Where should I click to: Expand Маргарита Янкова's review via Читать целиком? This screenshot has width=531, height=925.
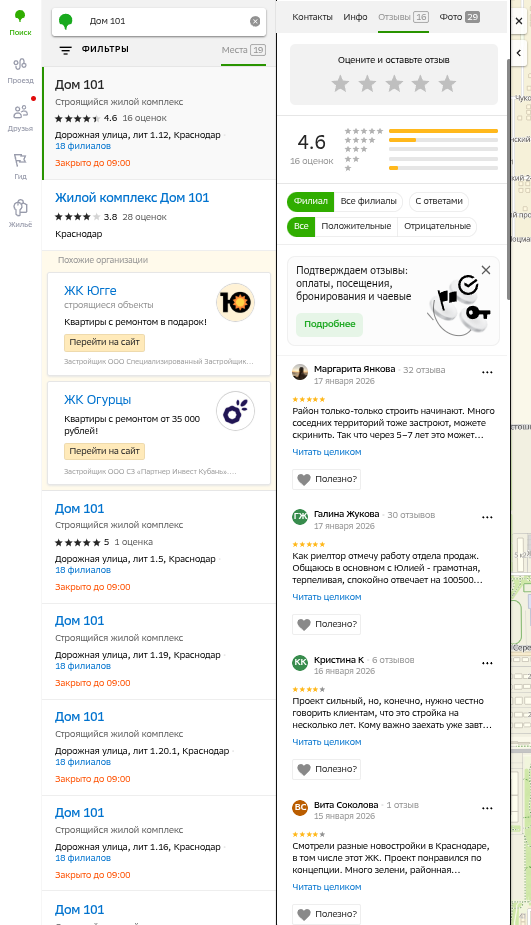pyautogui.click(x=327, y=452)
